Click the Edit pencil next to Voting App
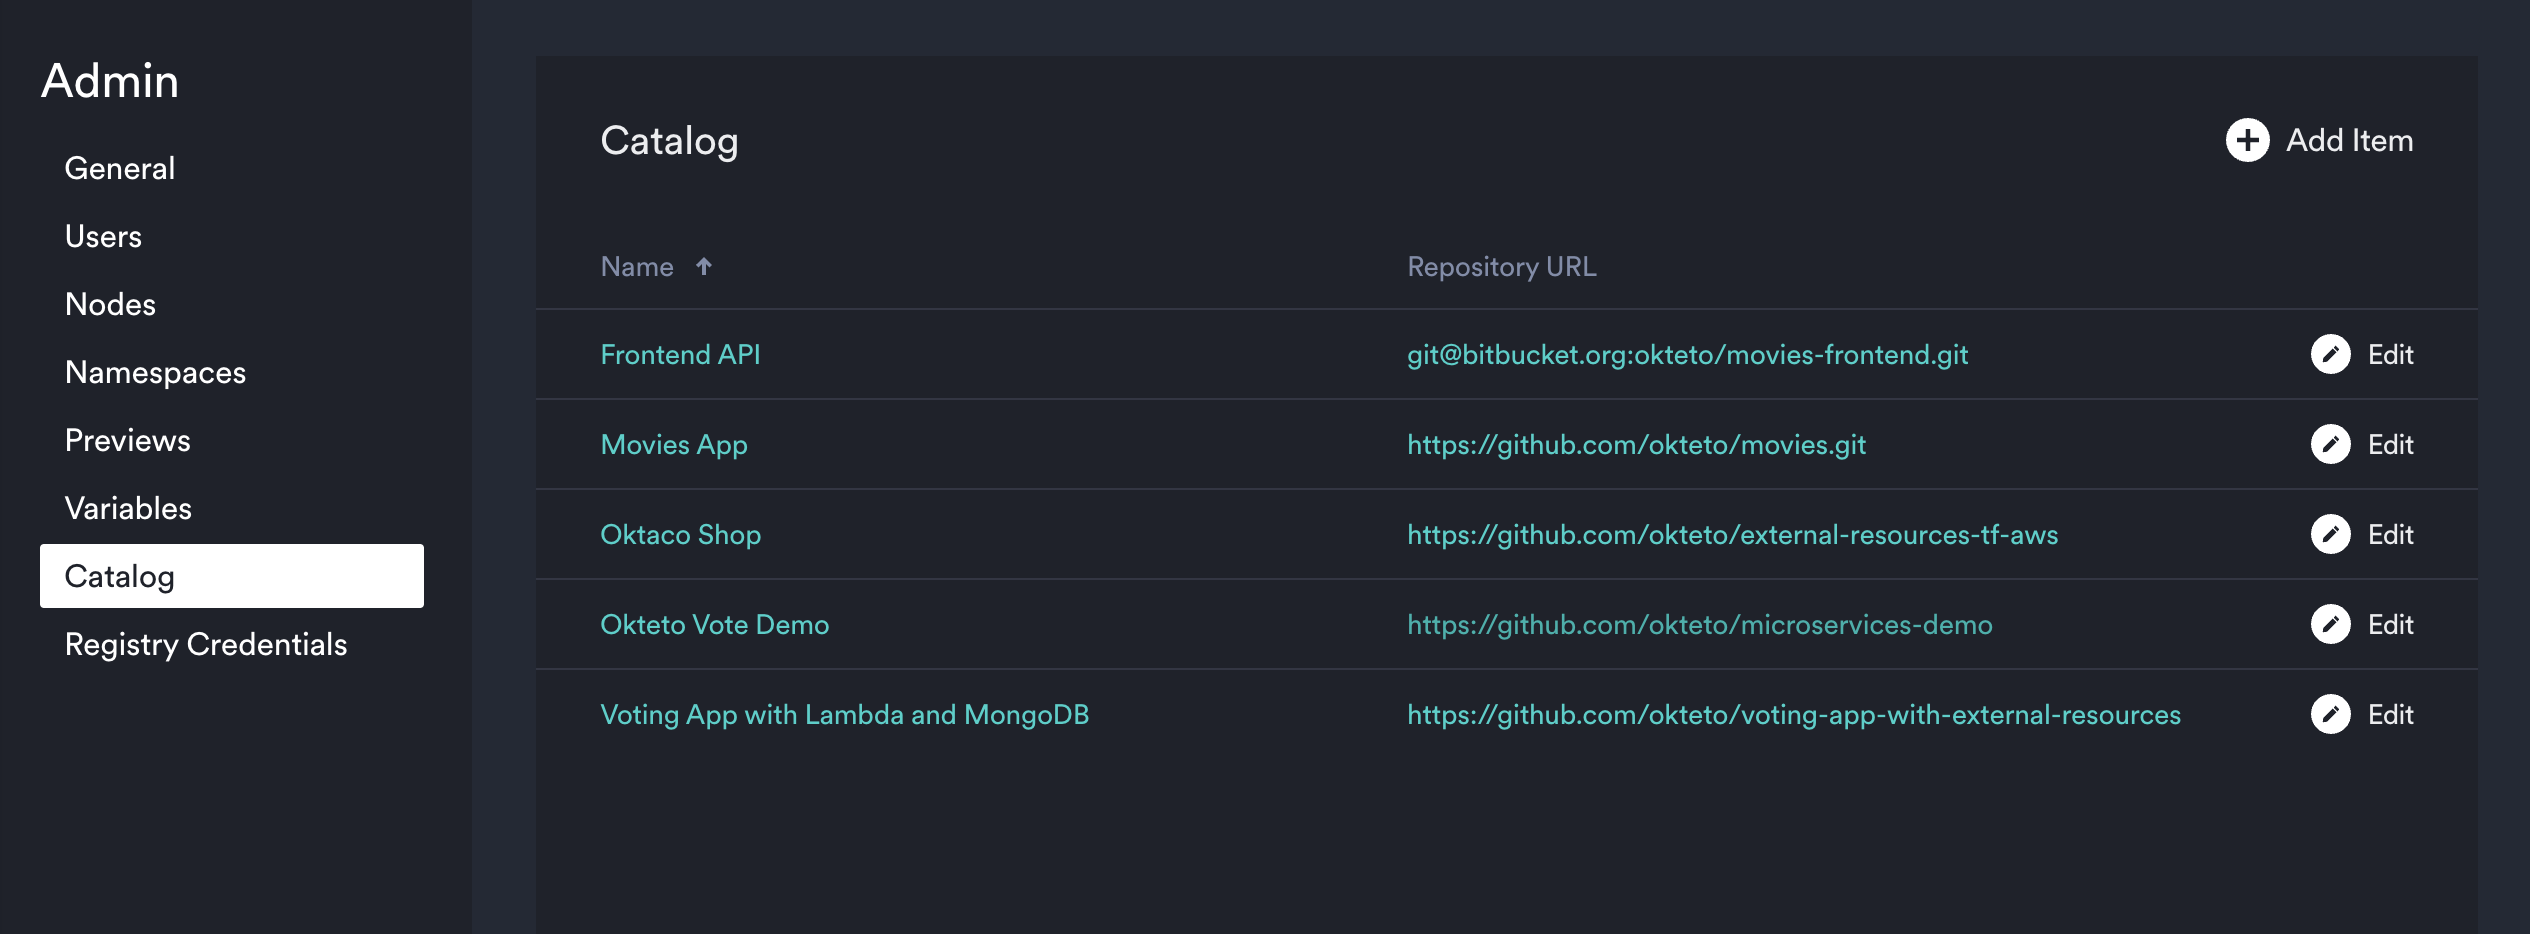 point(2330,714)
